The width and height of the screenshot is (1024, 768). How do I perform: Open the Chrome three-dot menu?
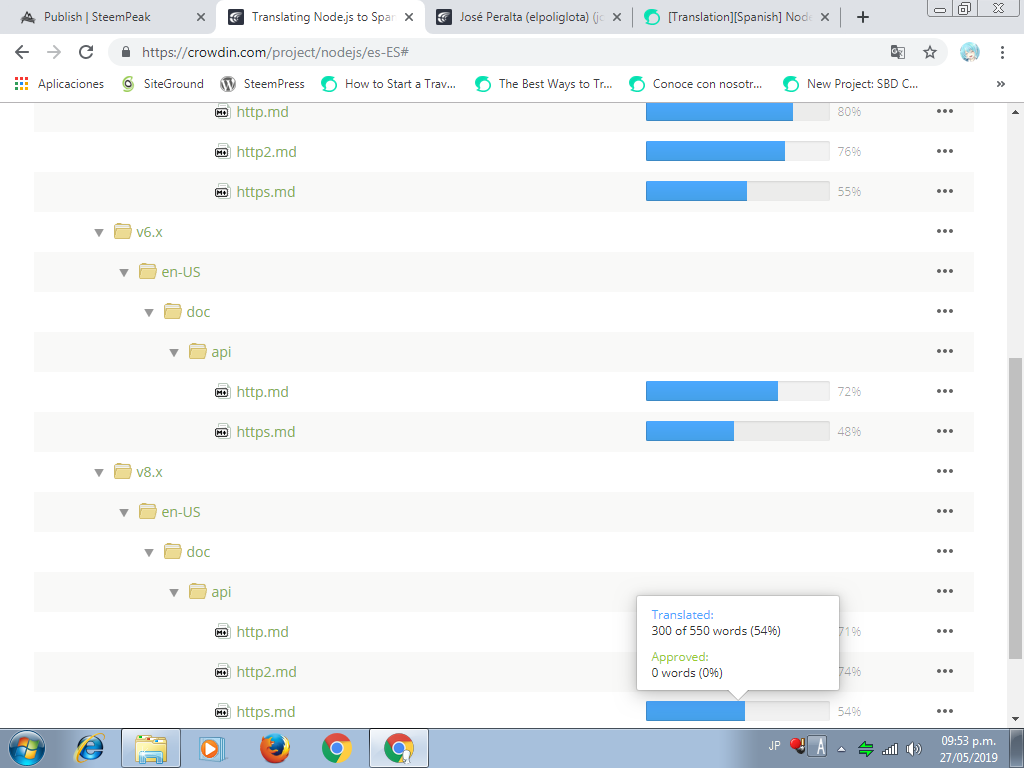click(1002, 52)
